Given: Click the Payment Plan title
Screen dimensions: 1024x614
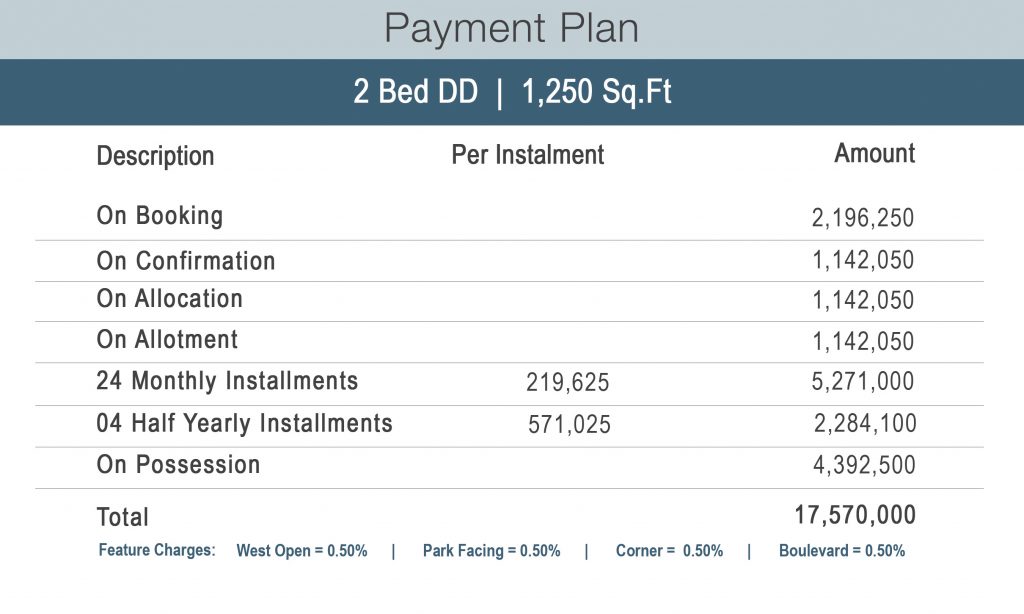Looking at the screenshot, I should (511, 28).
